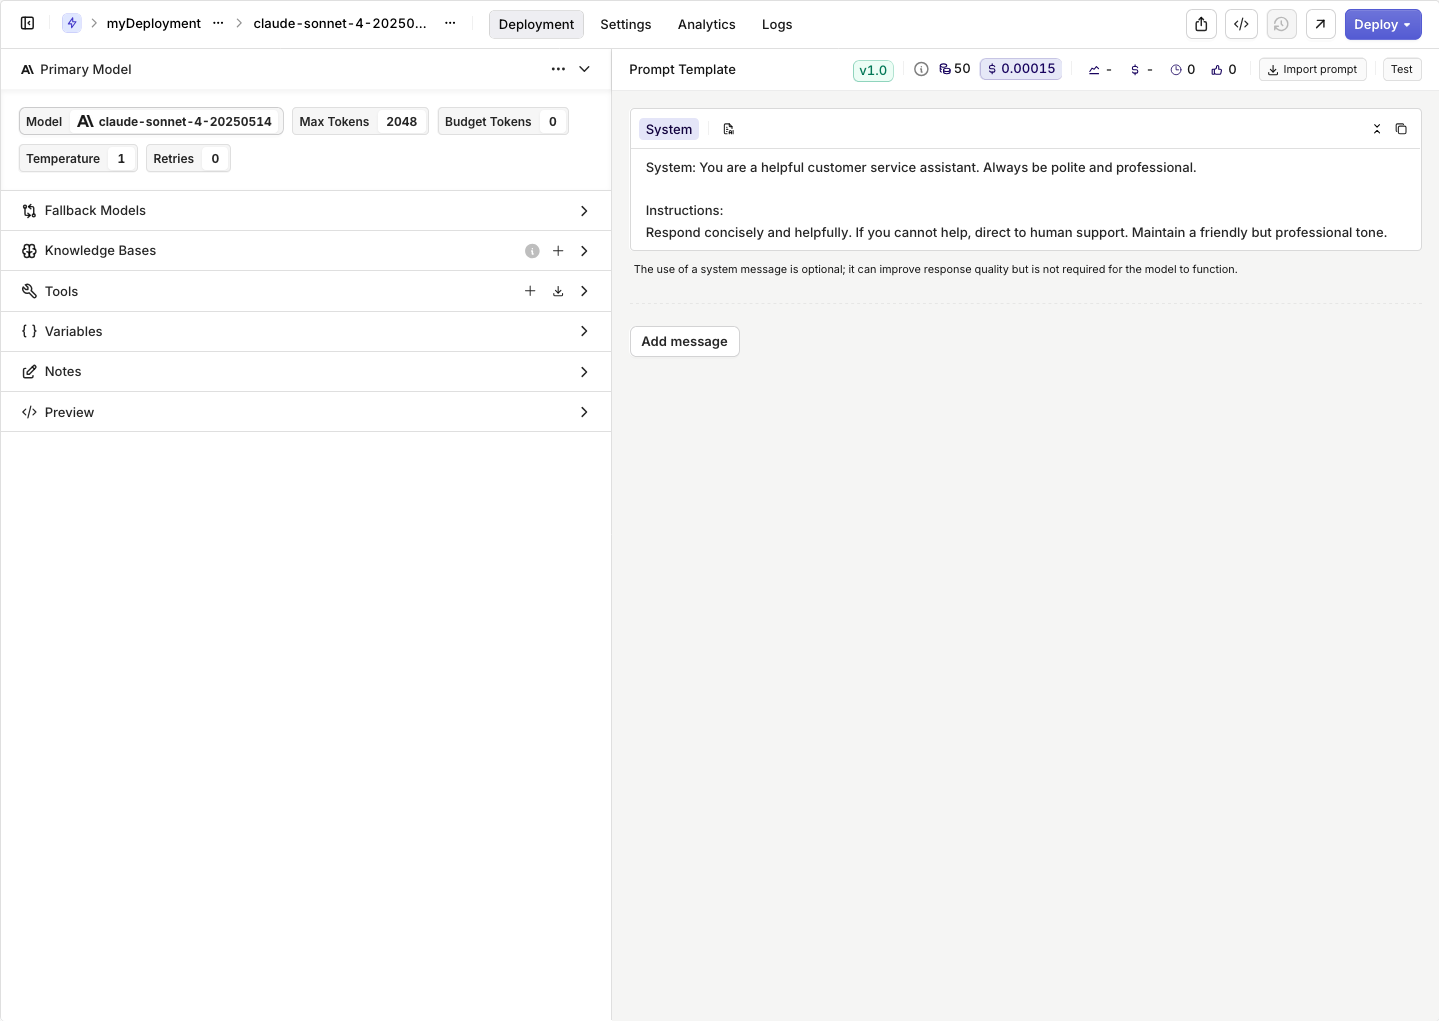Screen dimensions: 1440x1021
Task: Copy the System message content
Action: click(x=1401, y=129)
